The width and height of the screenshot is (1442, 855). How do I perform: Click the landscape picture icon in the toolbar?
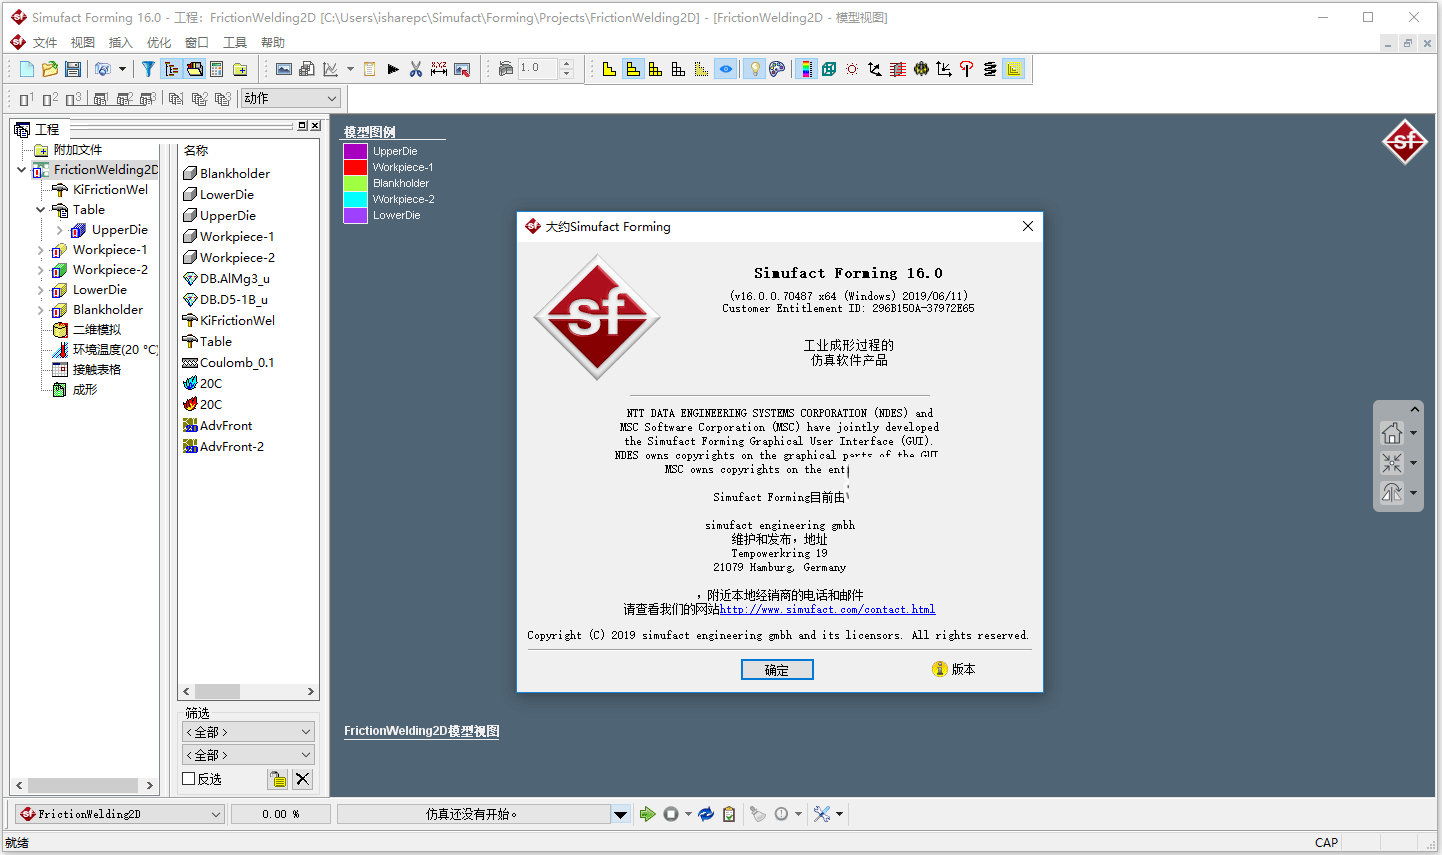pyautogui.click(x=284, y=69)
